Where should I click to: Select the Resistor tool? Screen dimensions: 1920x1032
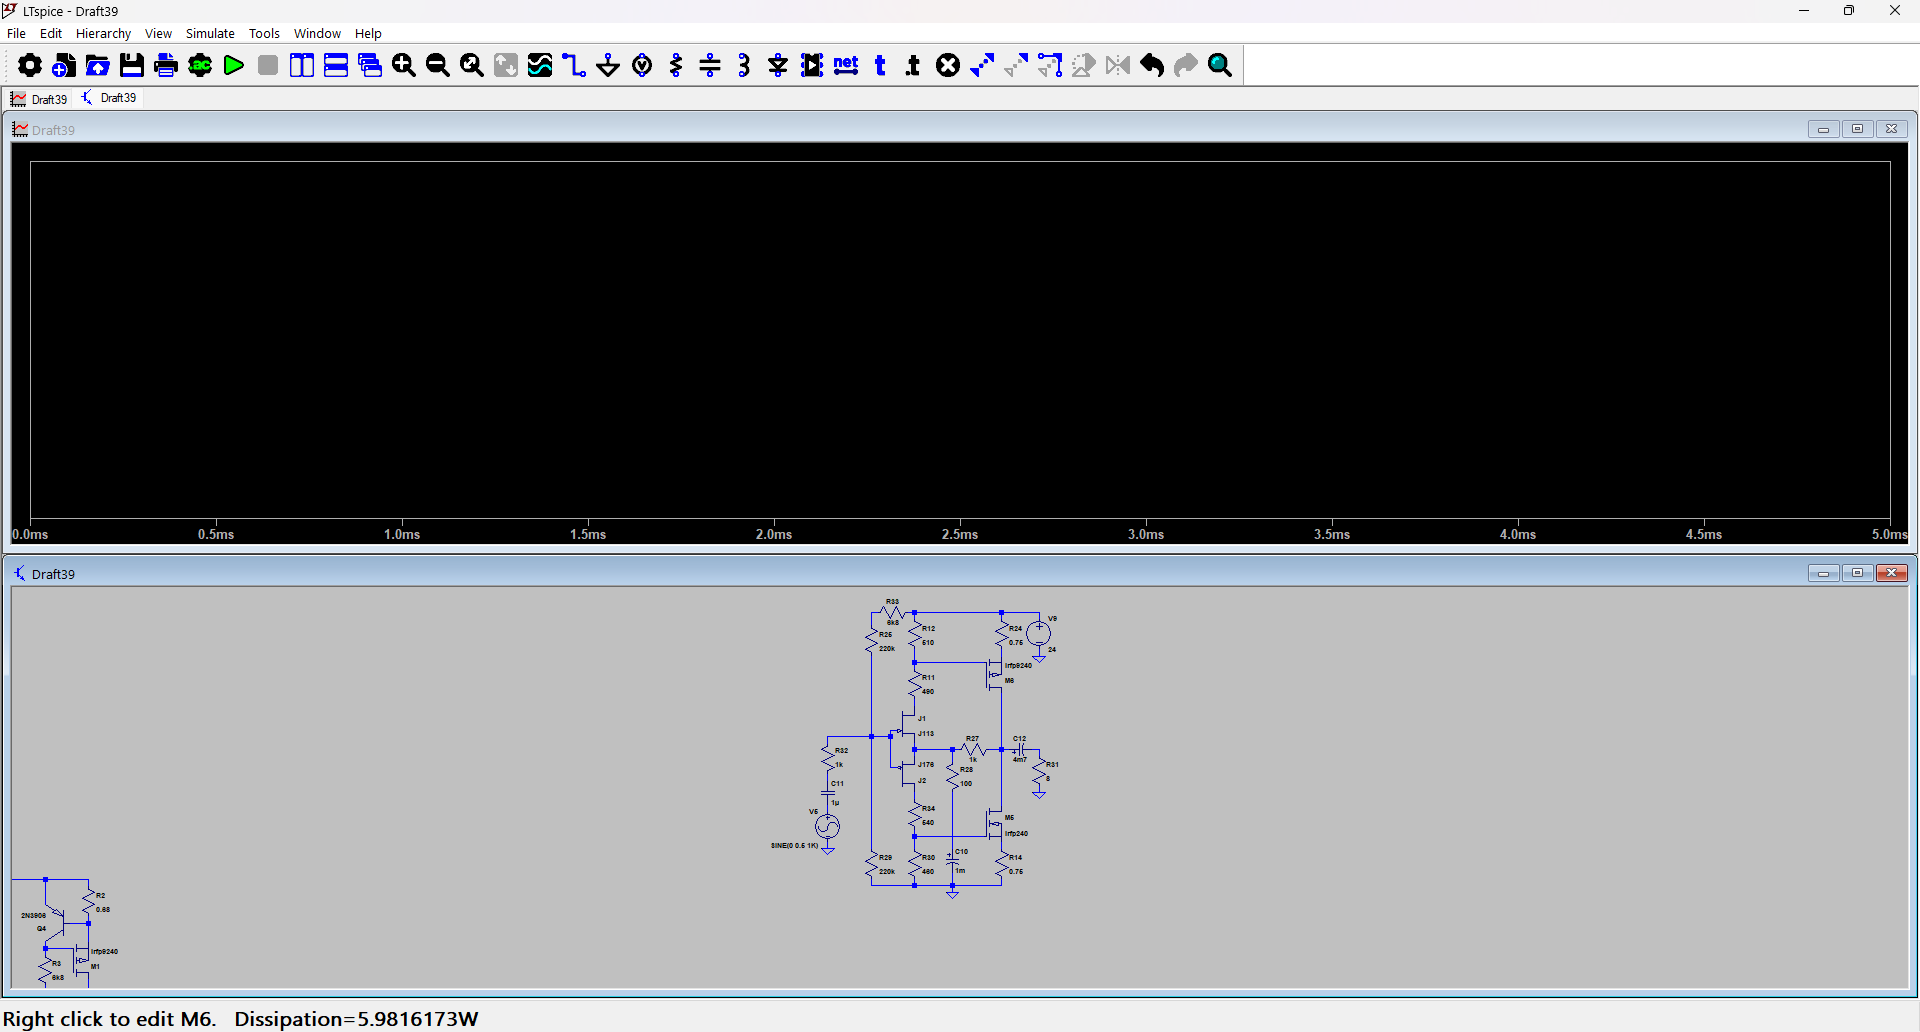(x=676, y=66)
